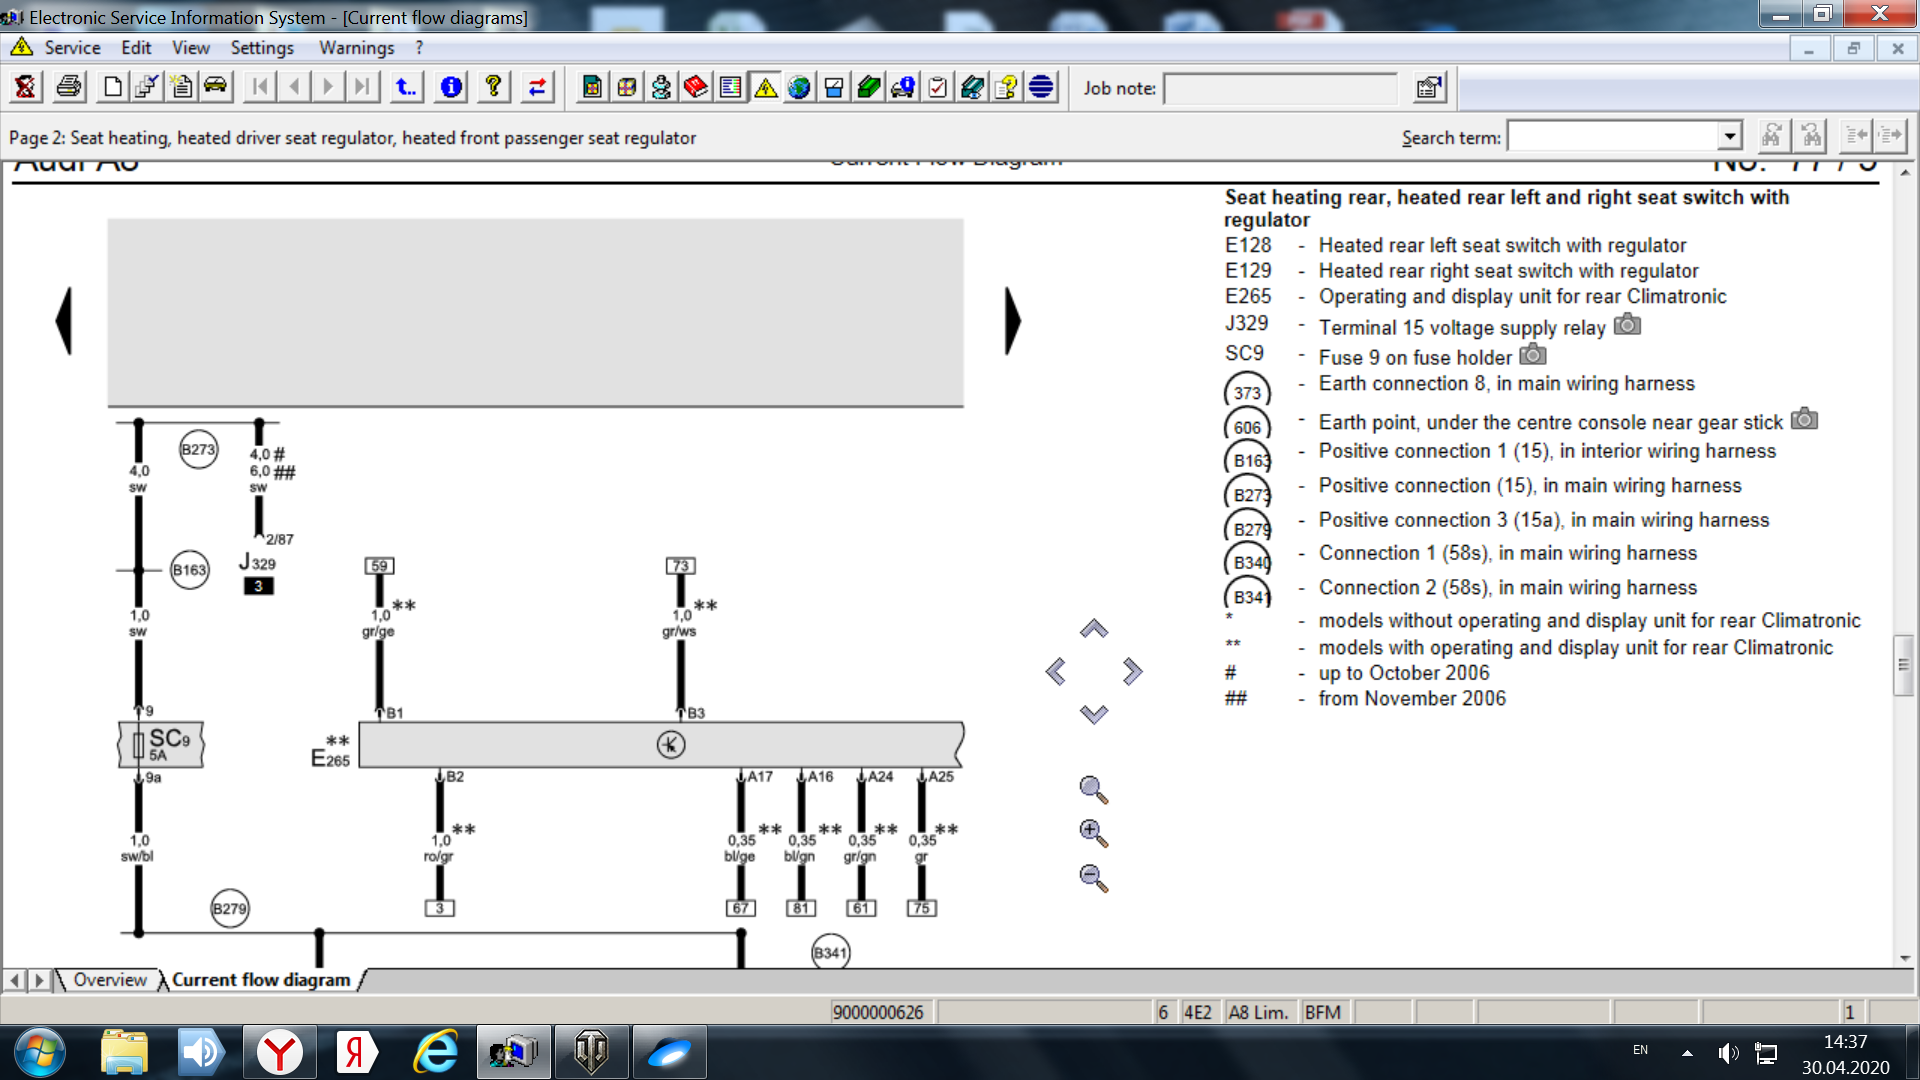1920x1080 pixels.
Task: Click the blank new document icon
Action: (113, 88)
